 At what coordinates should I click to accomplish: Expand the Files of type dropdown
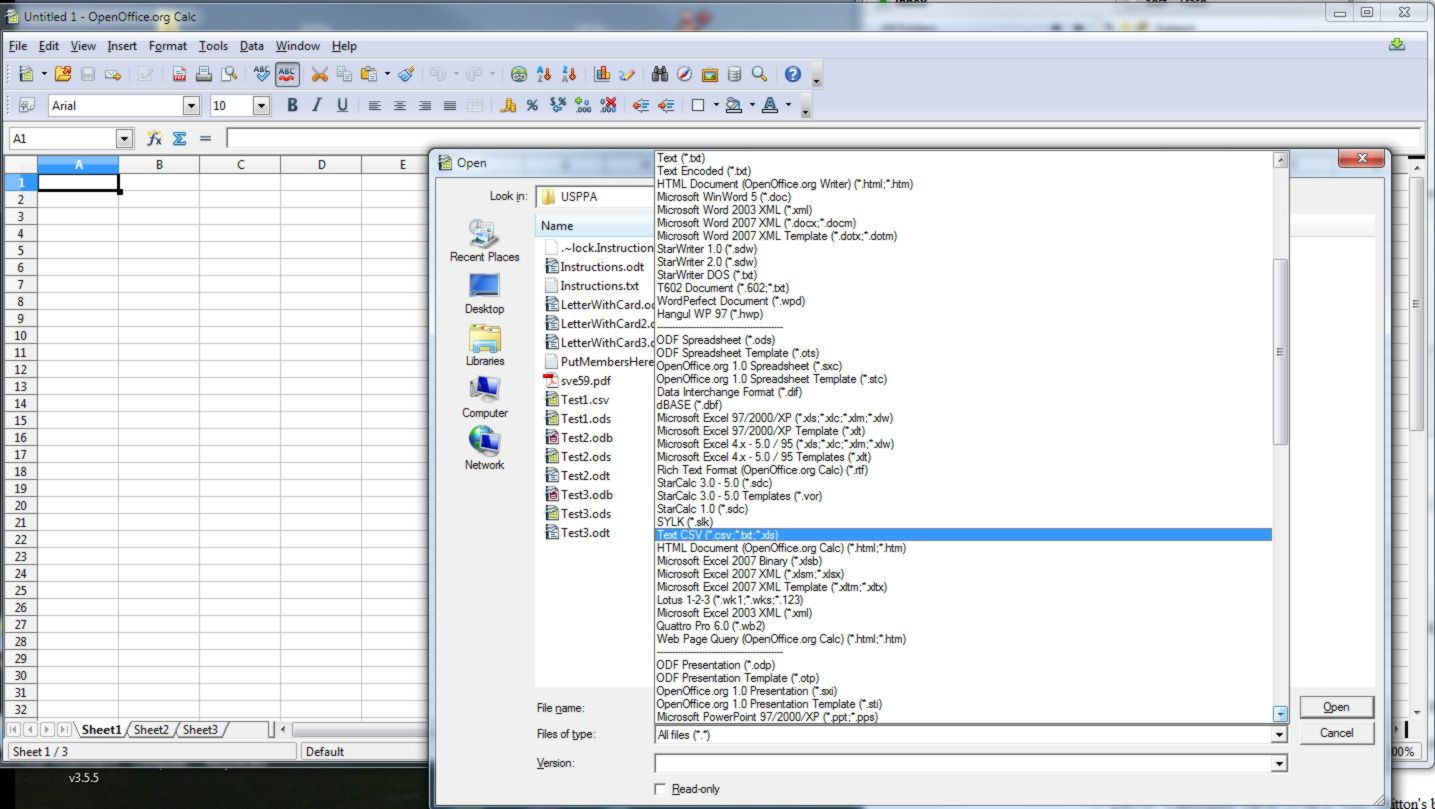1278,735
